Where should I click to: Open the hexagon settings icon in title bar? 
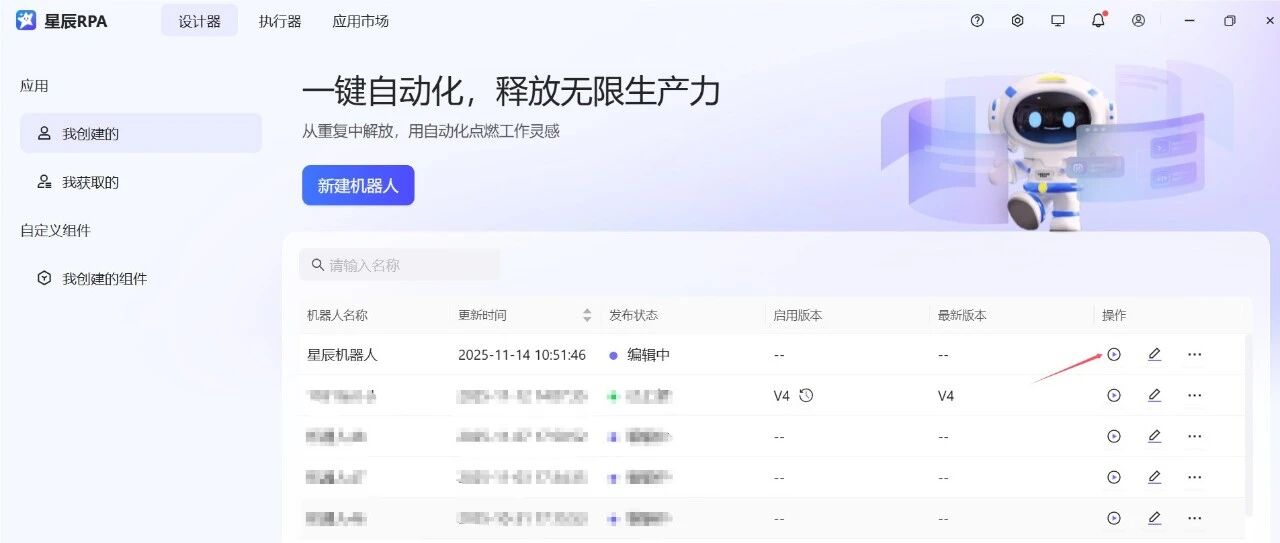(1017, 20)
